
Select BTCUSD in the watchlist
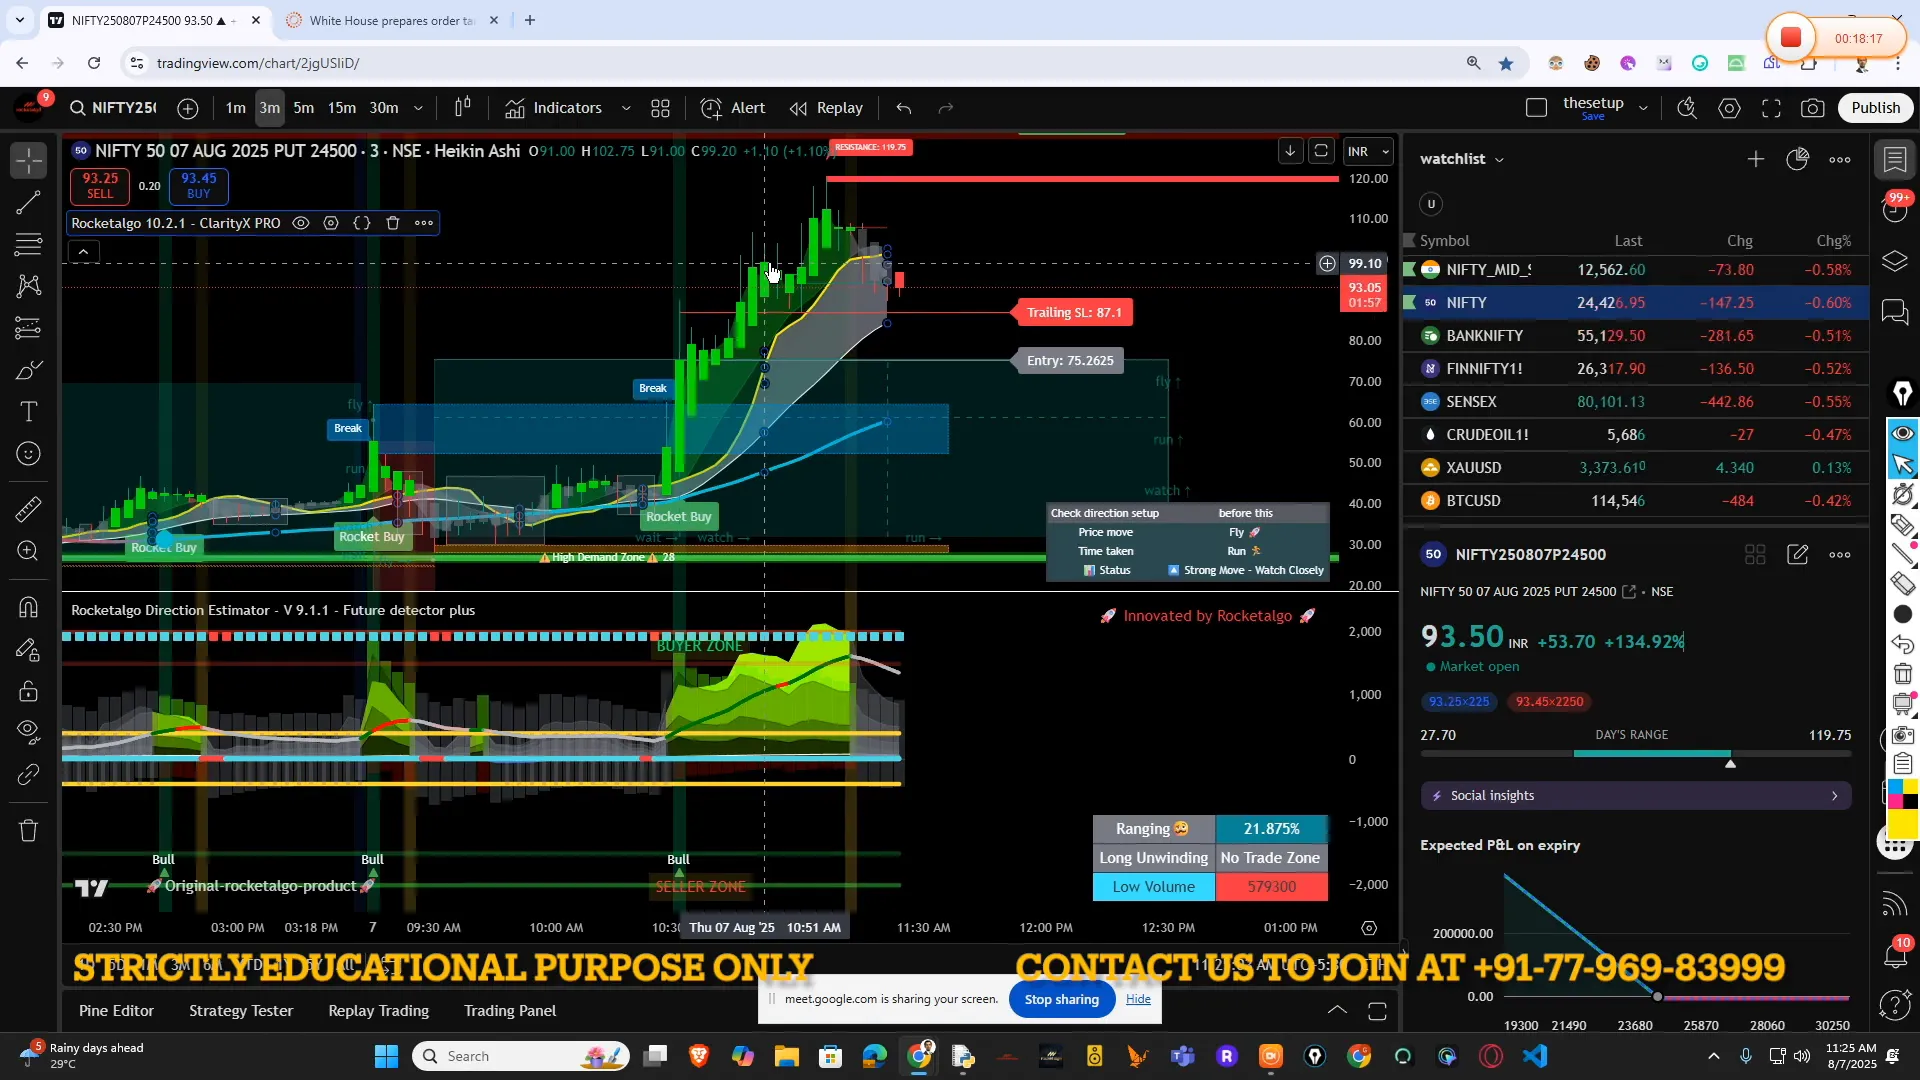point(1636,501)
